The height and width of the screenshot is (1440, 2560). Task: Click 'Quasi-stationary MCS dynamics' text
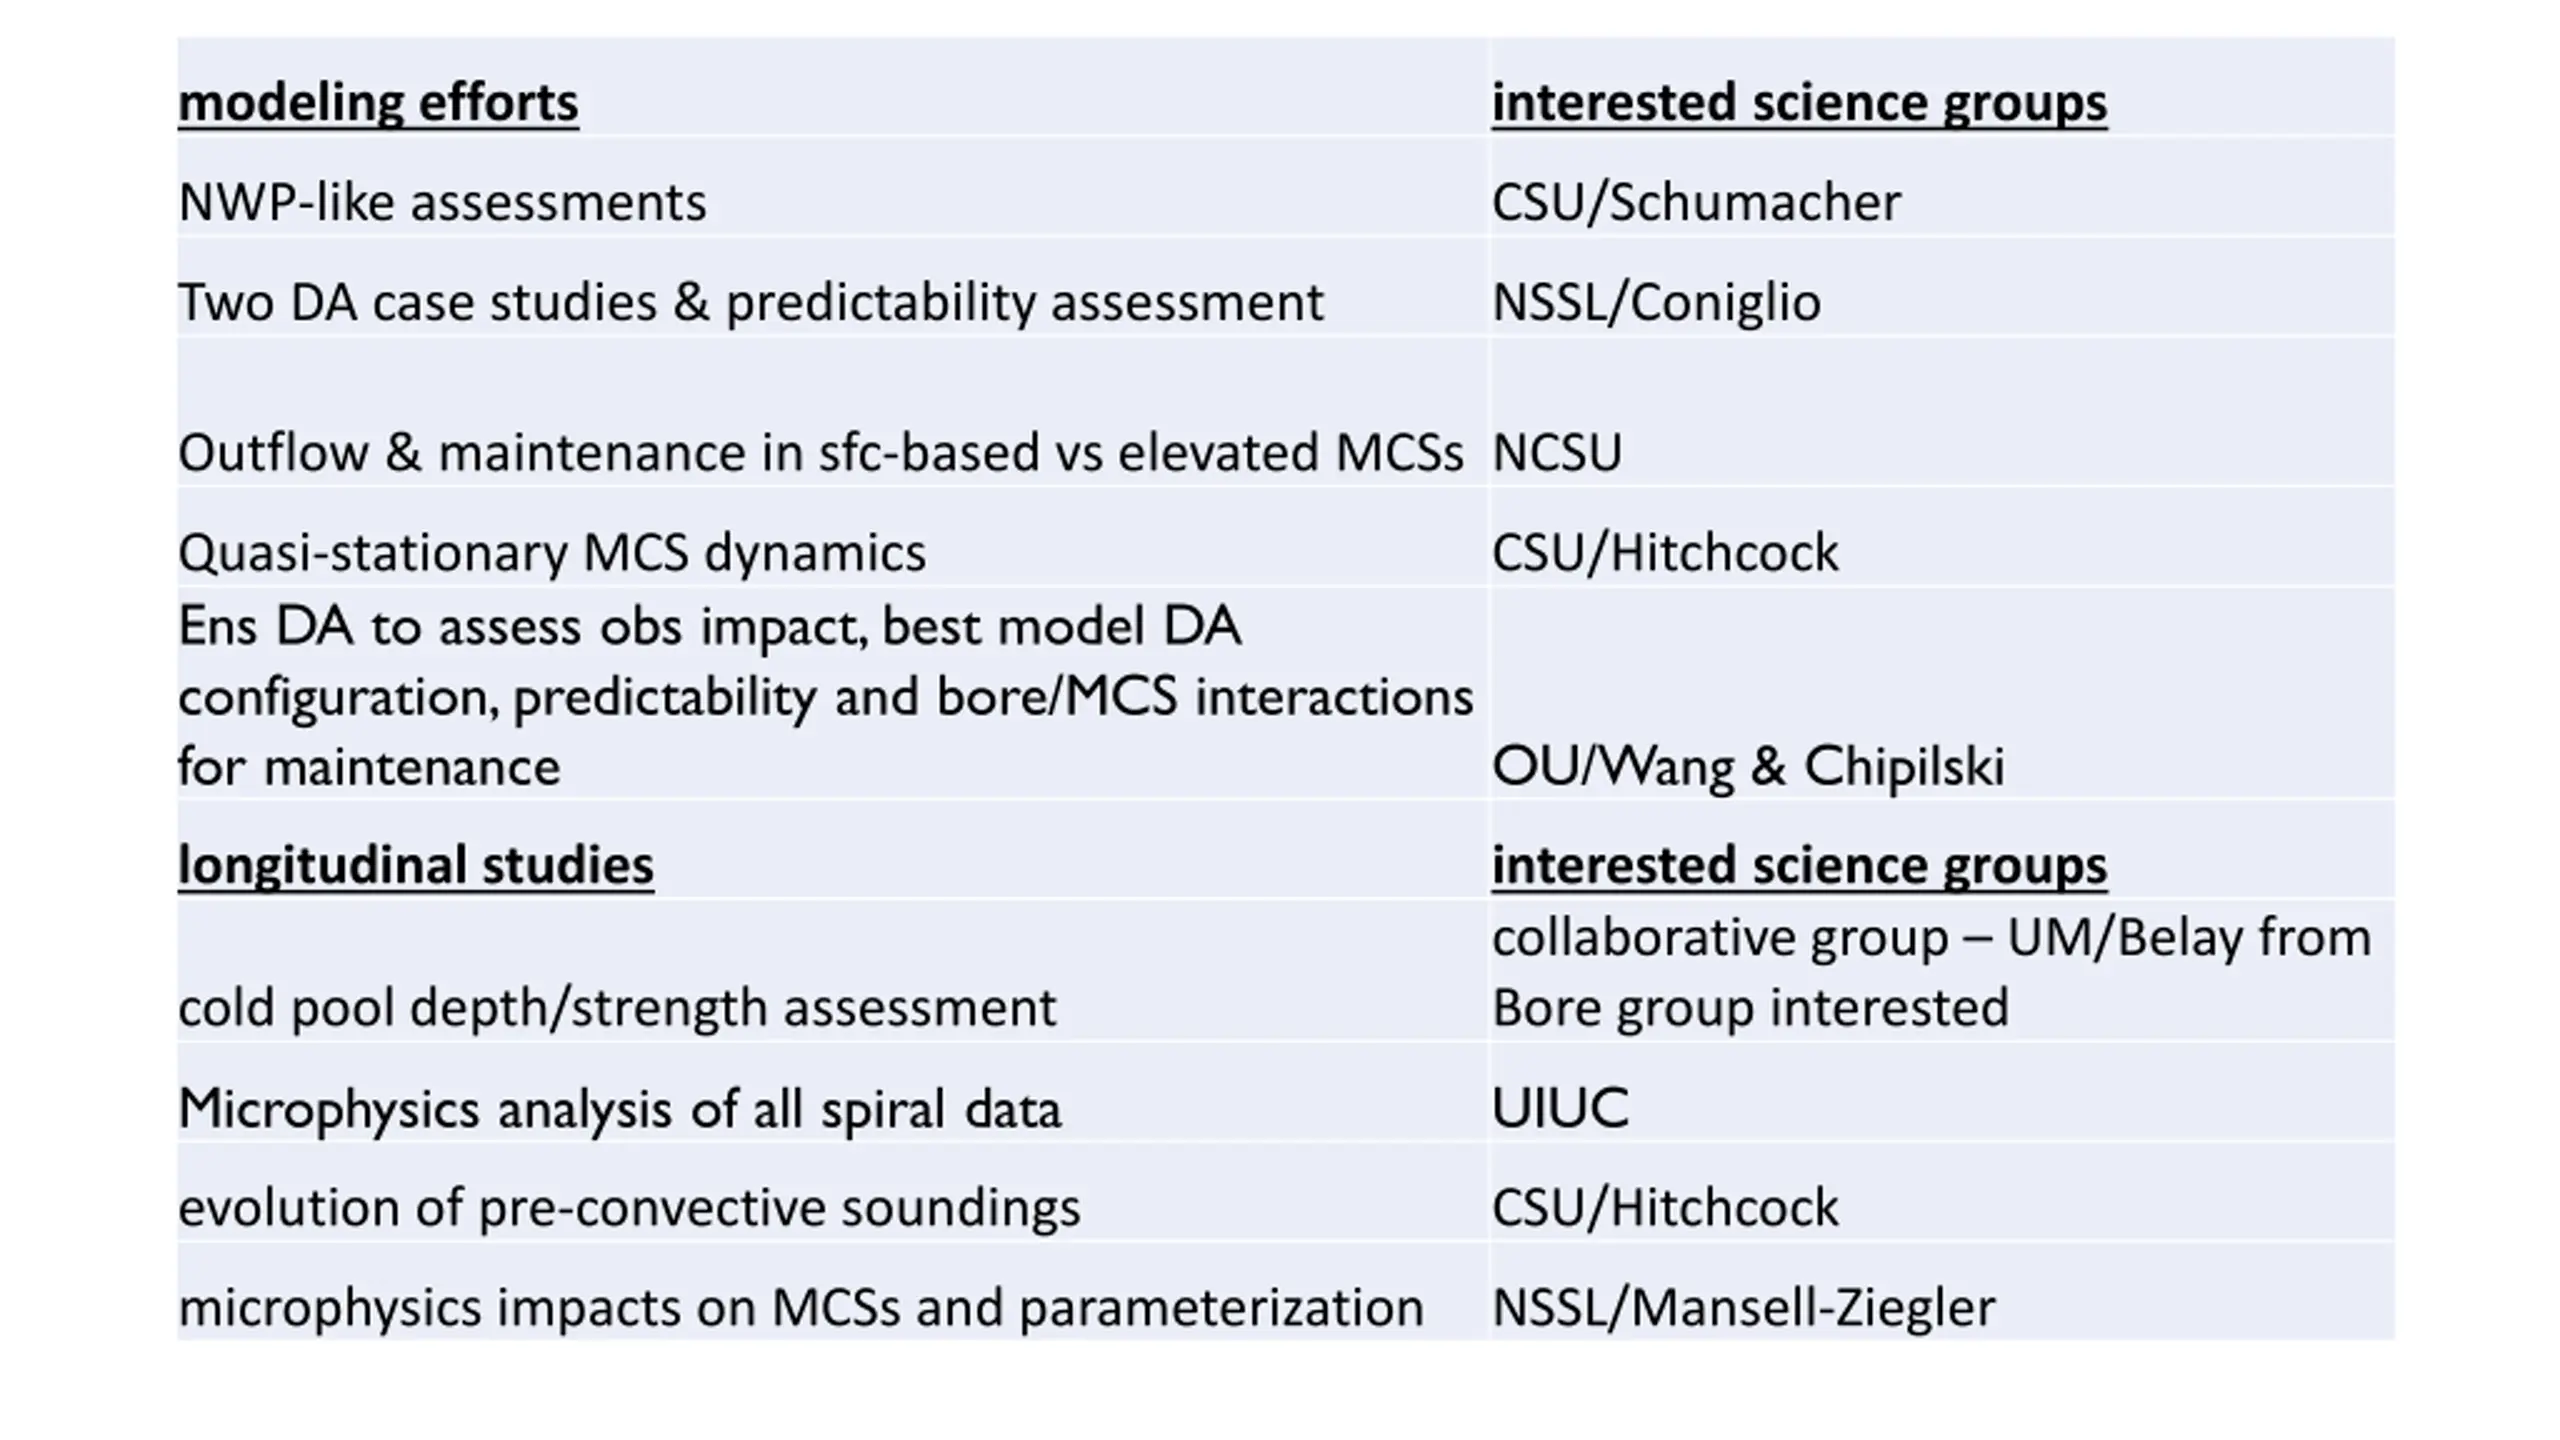coord(552,552)
